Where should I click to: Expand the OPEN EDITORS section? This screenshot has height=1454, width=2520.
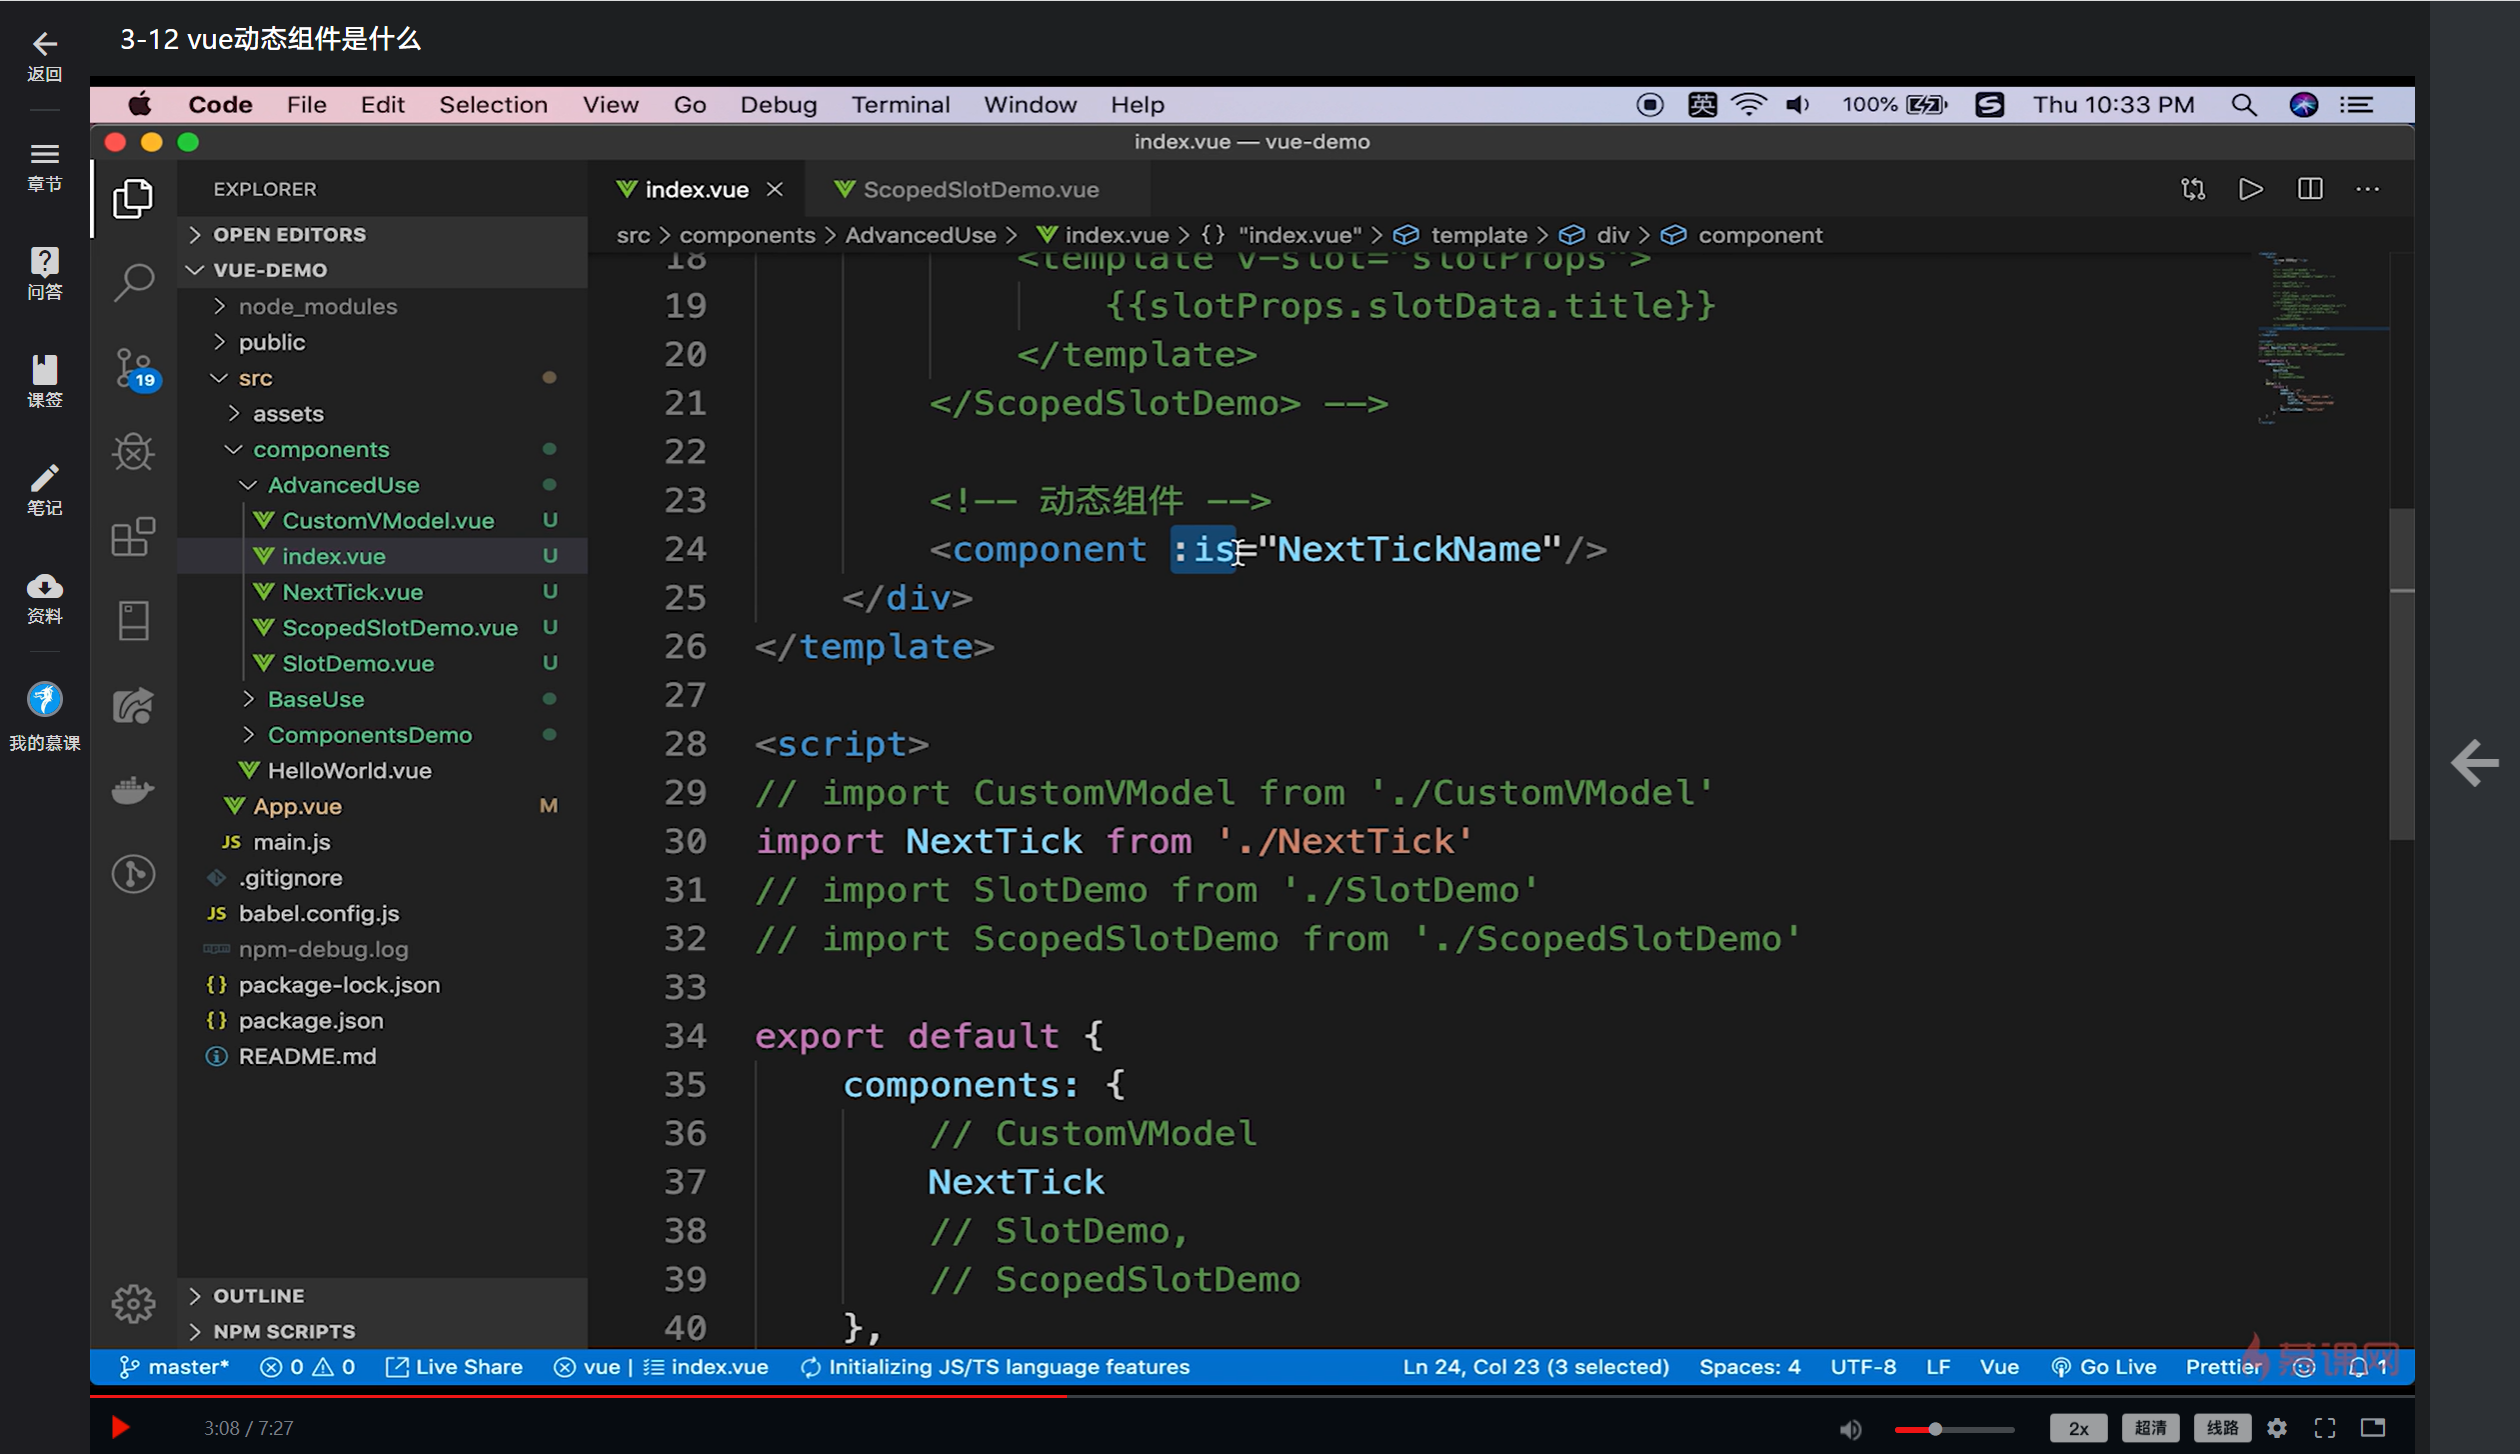click(x=289, y=234)
